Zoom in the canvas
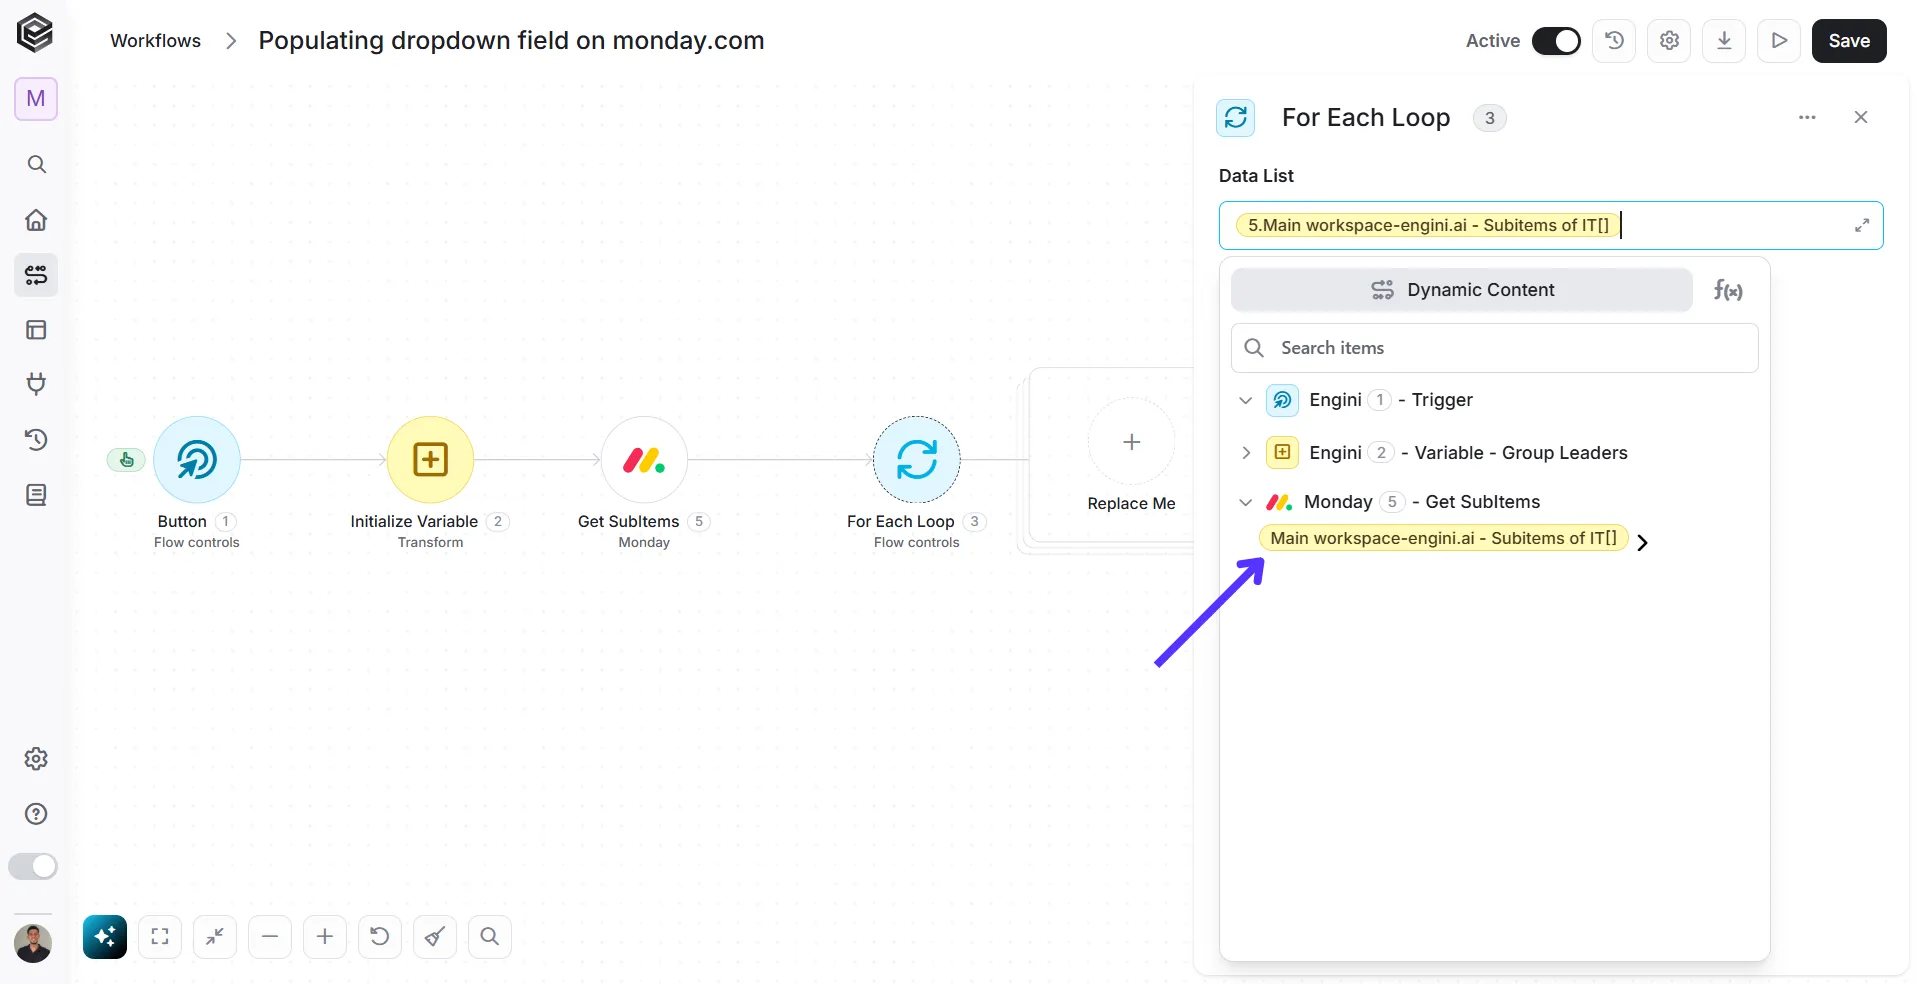1917x984 pixels. [325, 937]
